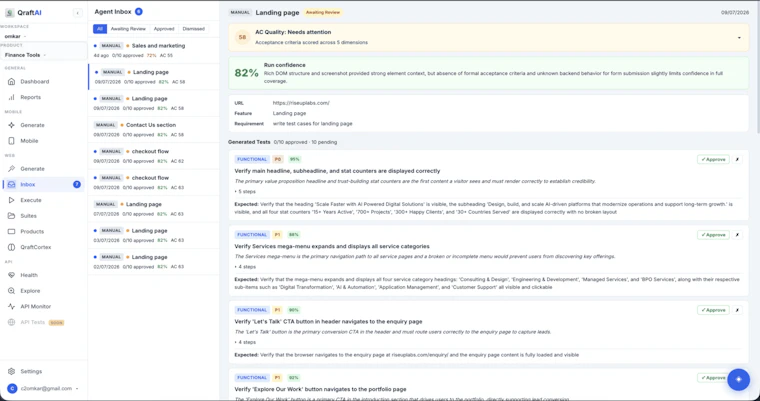The height and width of the screenshot is (401, 760).
Task: Open the QraftCortex brain icon
Action: (12, 247)
